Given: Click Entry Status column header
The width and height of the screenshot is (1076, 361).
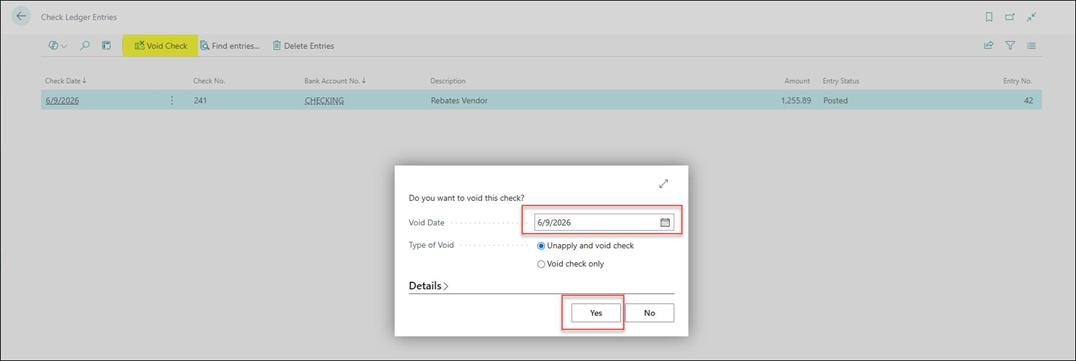Looking at the screenshot, I should pos(841,81).
